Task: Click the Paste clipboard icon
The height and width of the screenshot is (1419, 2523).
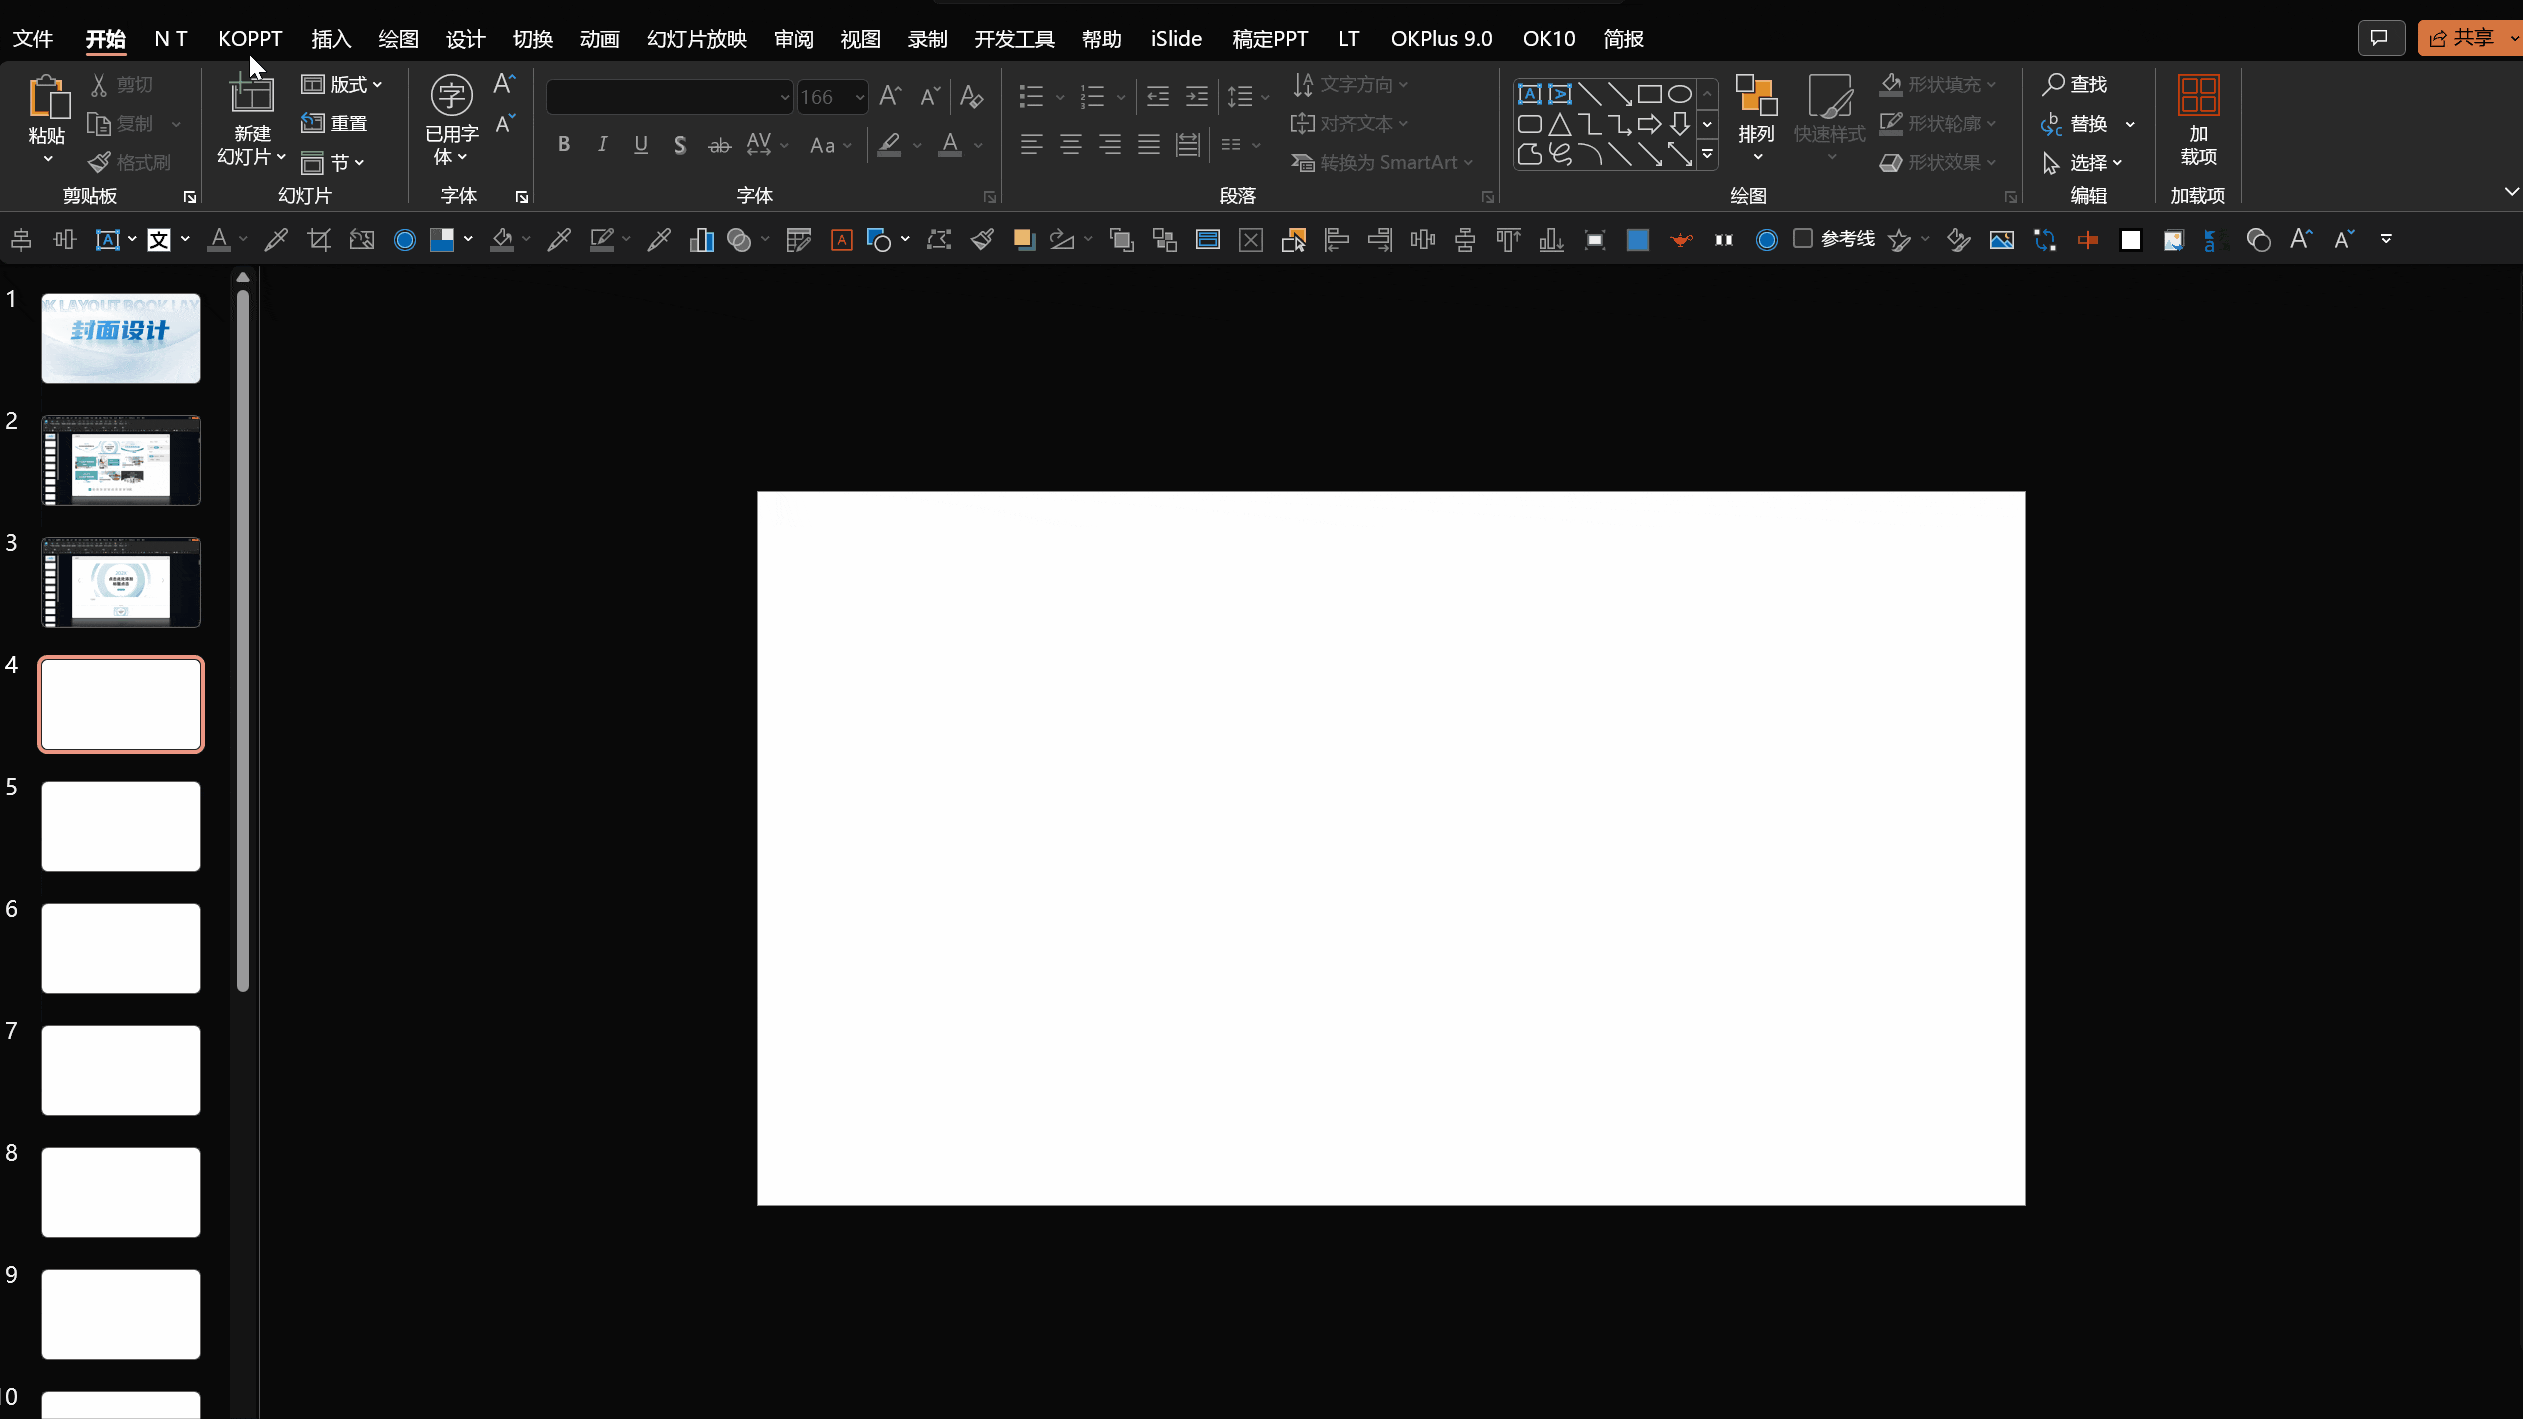Action: pyautogui.click(x=47, y=98)
